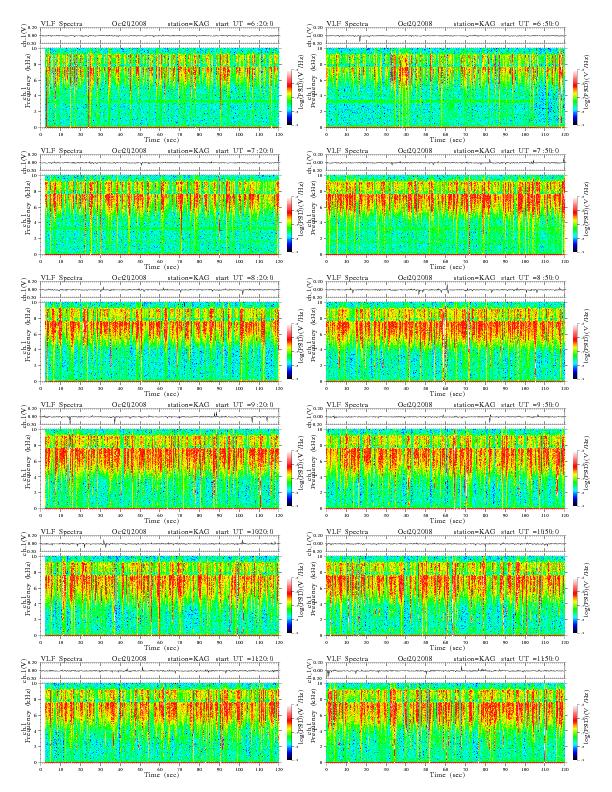This screenshot has height=792, width=612.
Task: Click the spectrogram starting UT 10:50:0
Action: [445, 596]
